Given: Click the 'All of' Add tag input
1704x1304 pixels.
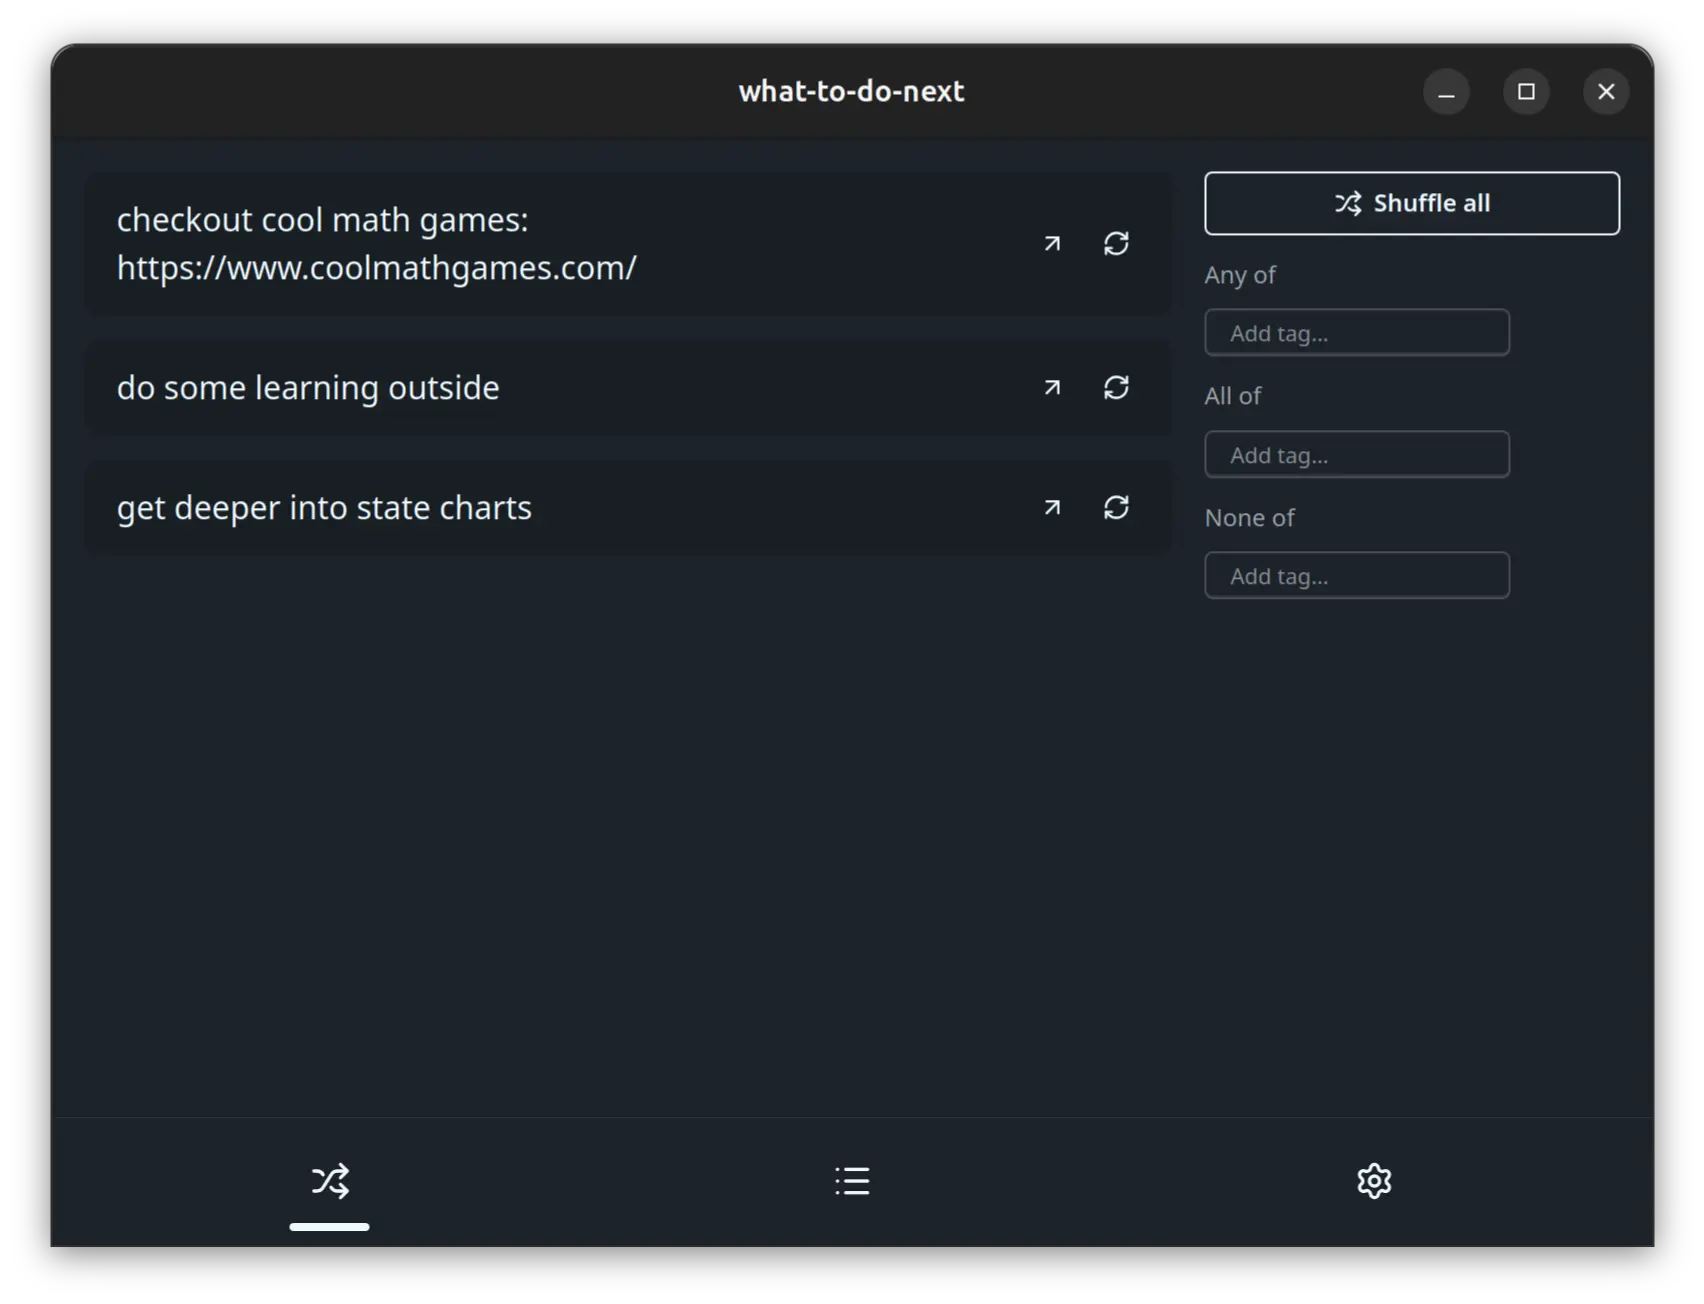Looking at the screenshot, I should 1356,455.
